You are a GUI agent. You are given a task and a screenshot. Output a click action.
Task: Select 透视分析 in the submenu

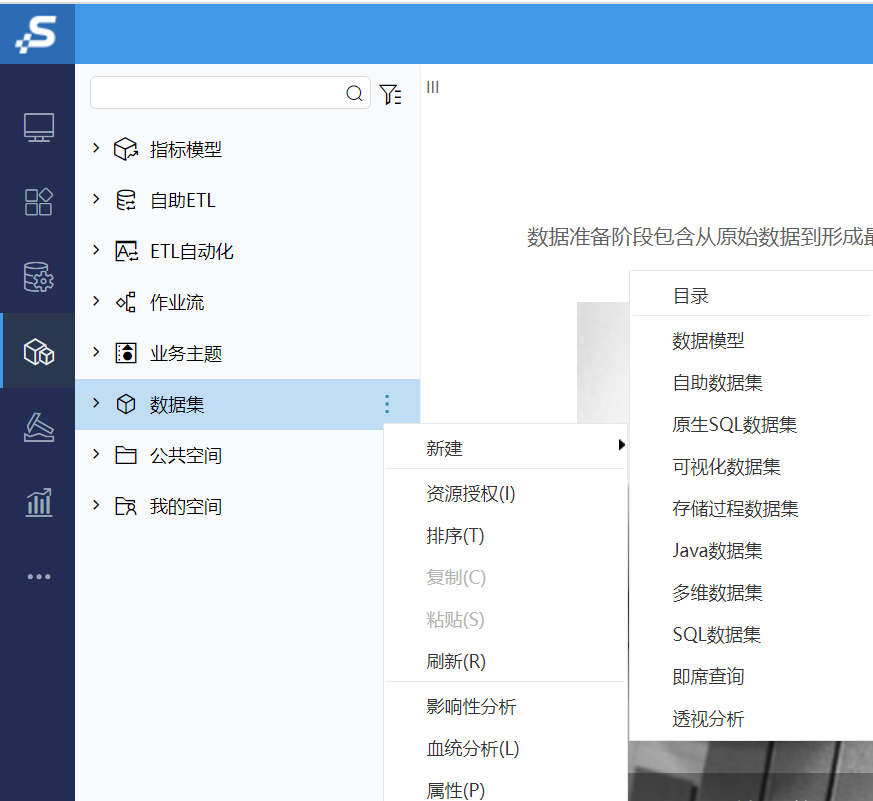[708, 719]
